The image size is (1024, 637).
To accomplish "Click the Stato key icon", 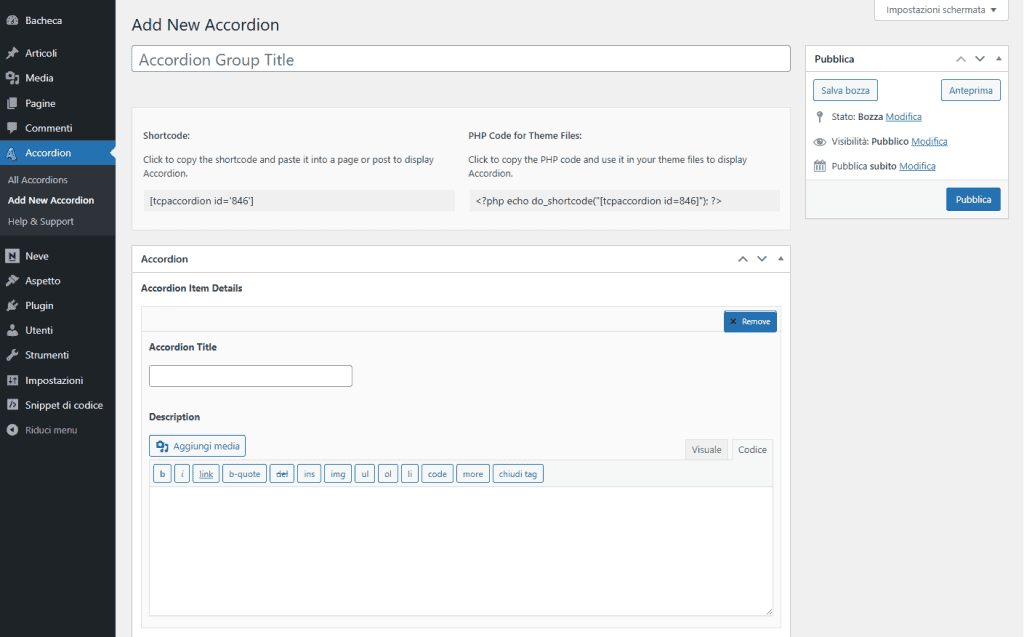I will coord(820,117).
